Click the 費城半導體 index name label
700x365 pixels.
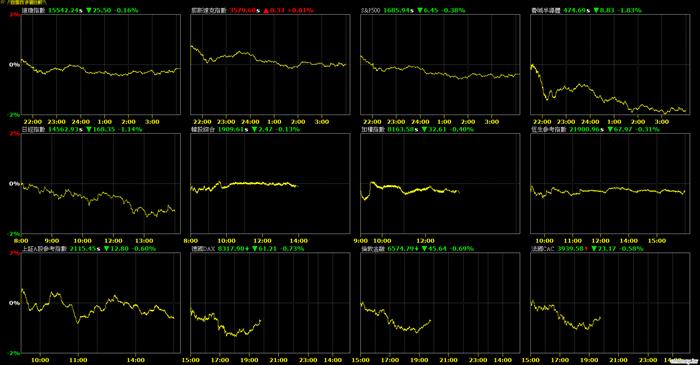coord(546,10)
